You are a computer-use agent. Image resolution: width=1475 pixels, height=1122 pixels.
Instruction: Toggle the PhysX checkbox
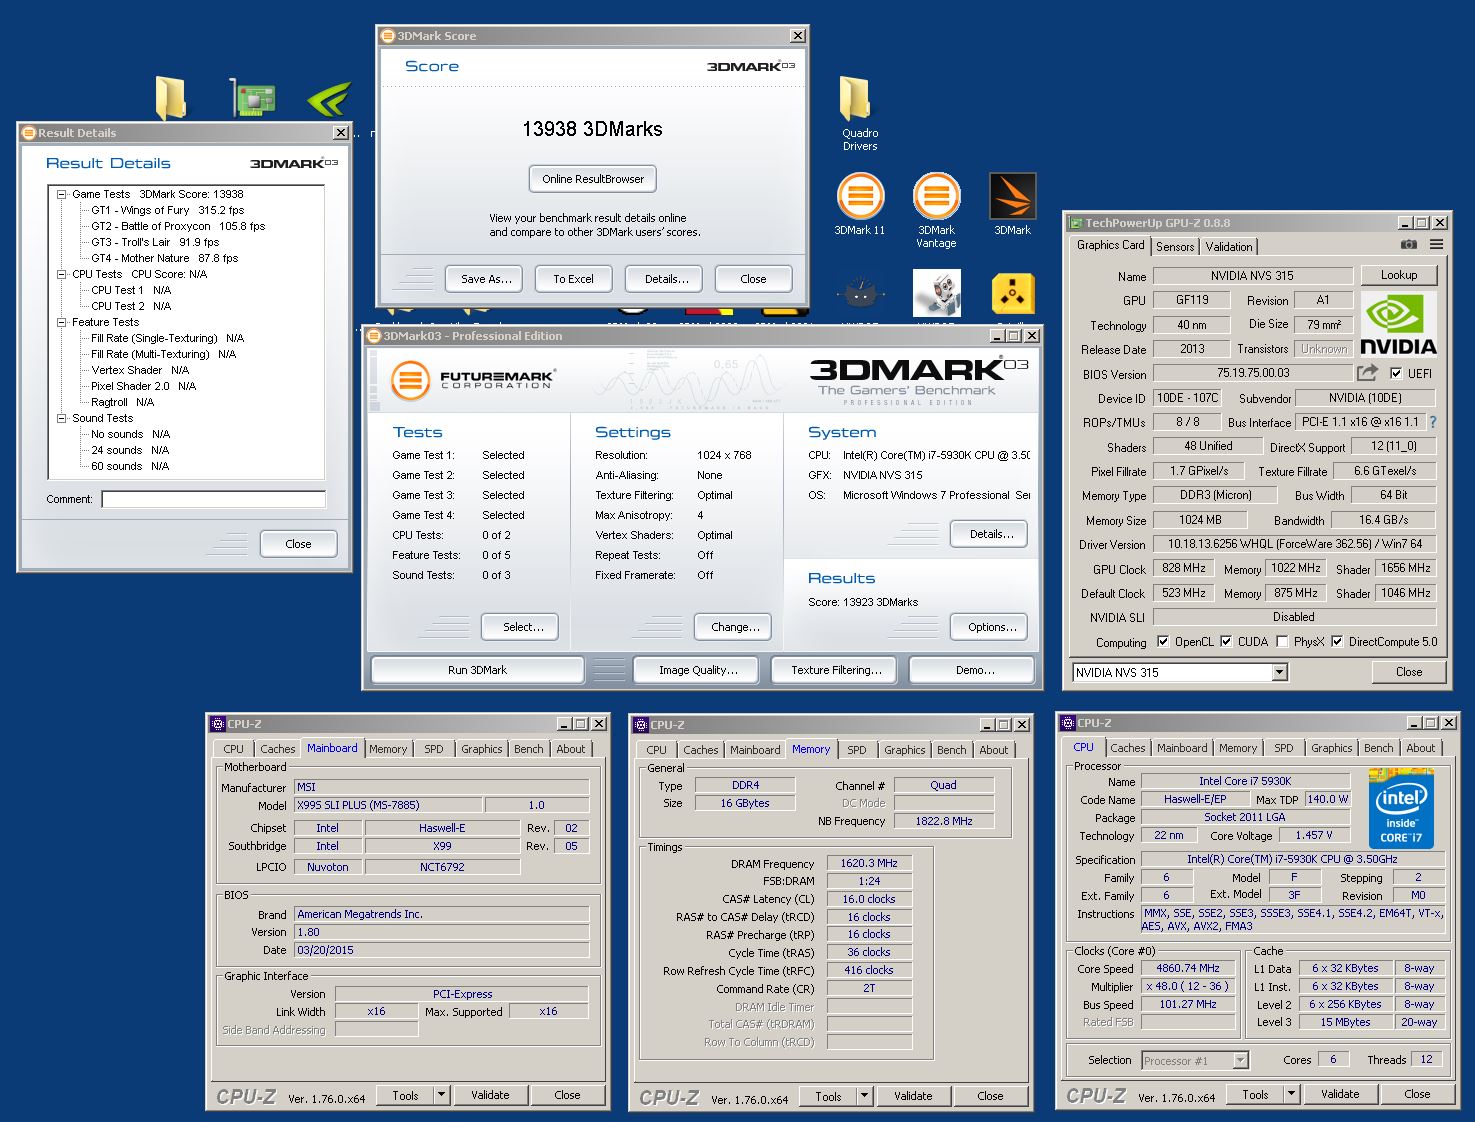pyautogui.click(x=1282, y=642)
